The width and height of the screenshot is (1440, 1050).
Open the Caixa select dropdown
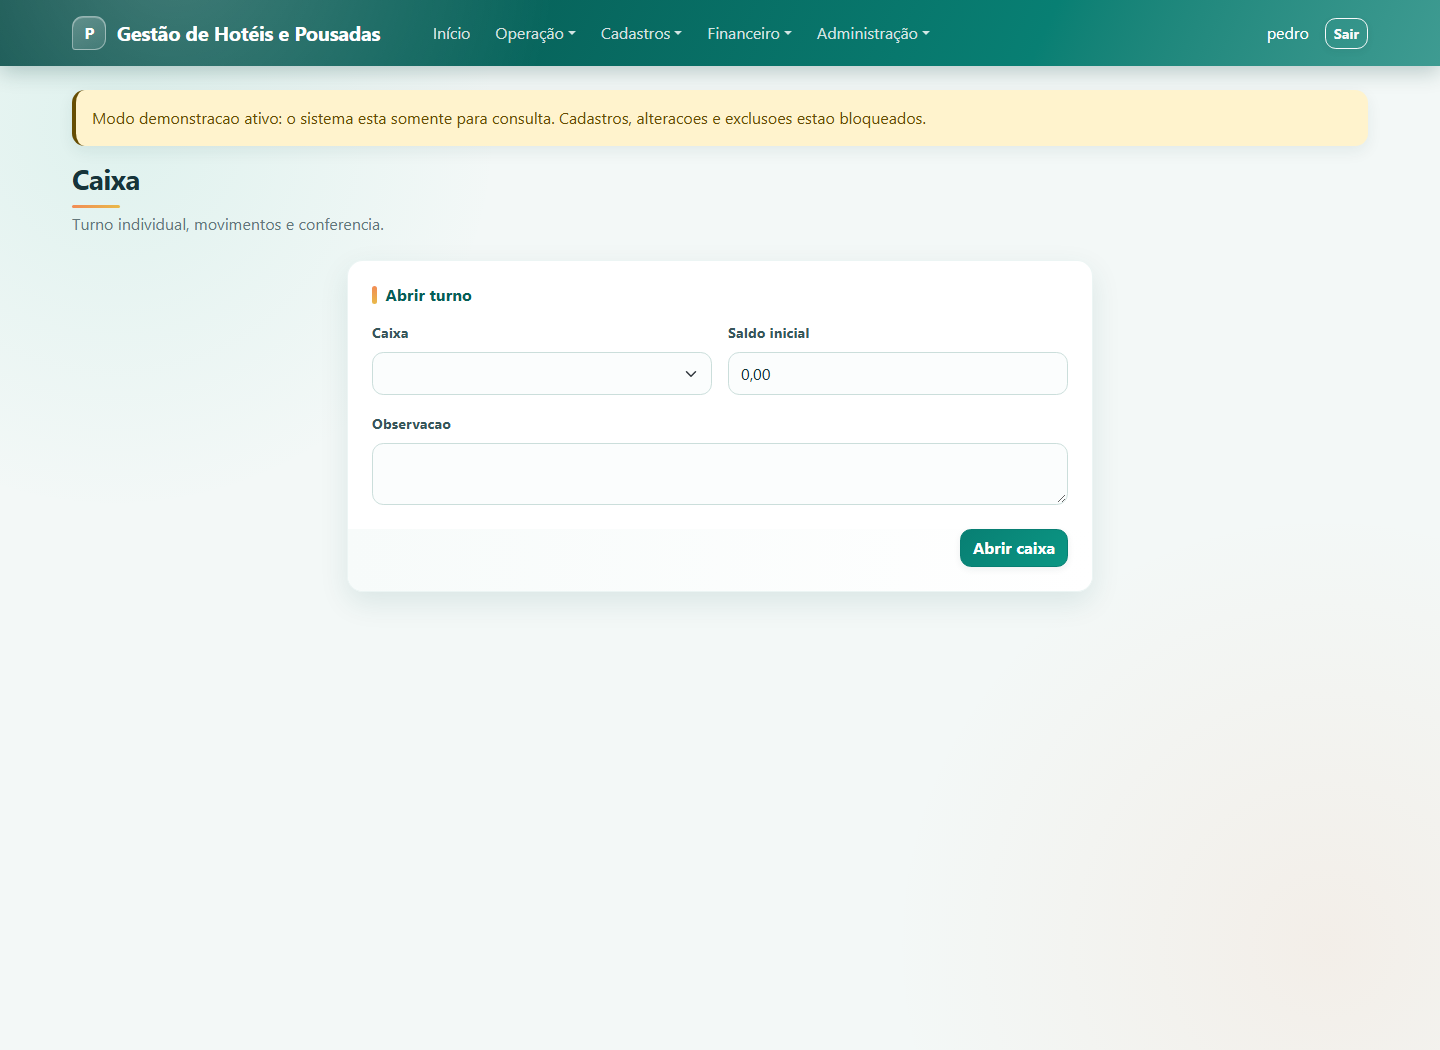(x=542, y=374)
